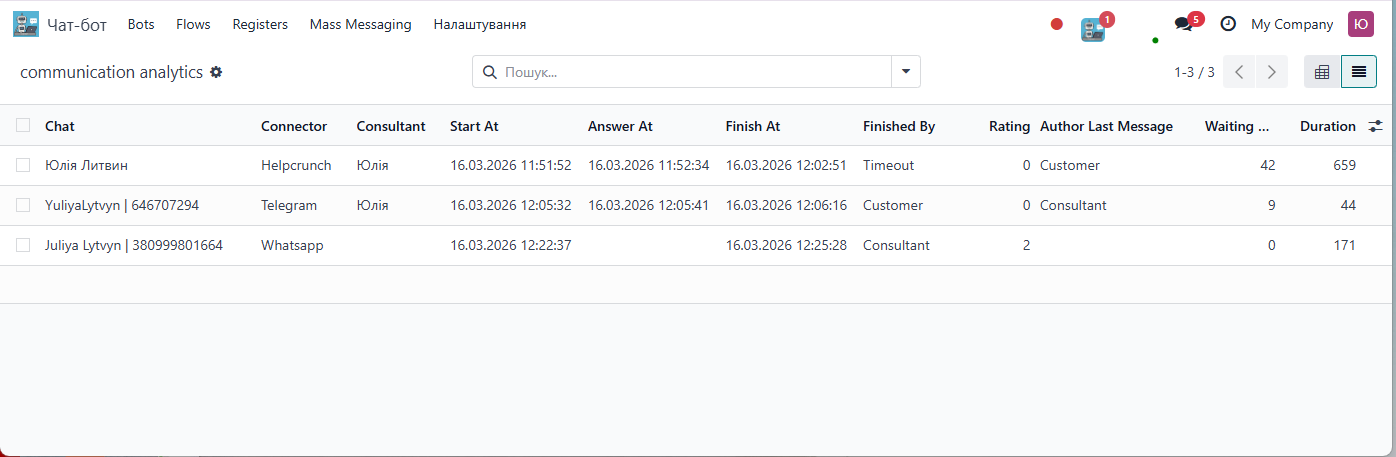
Task: Toggle the select-all checkbox in header
Action: [23, 126]
